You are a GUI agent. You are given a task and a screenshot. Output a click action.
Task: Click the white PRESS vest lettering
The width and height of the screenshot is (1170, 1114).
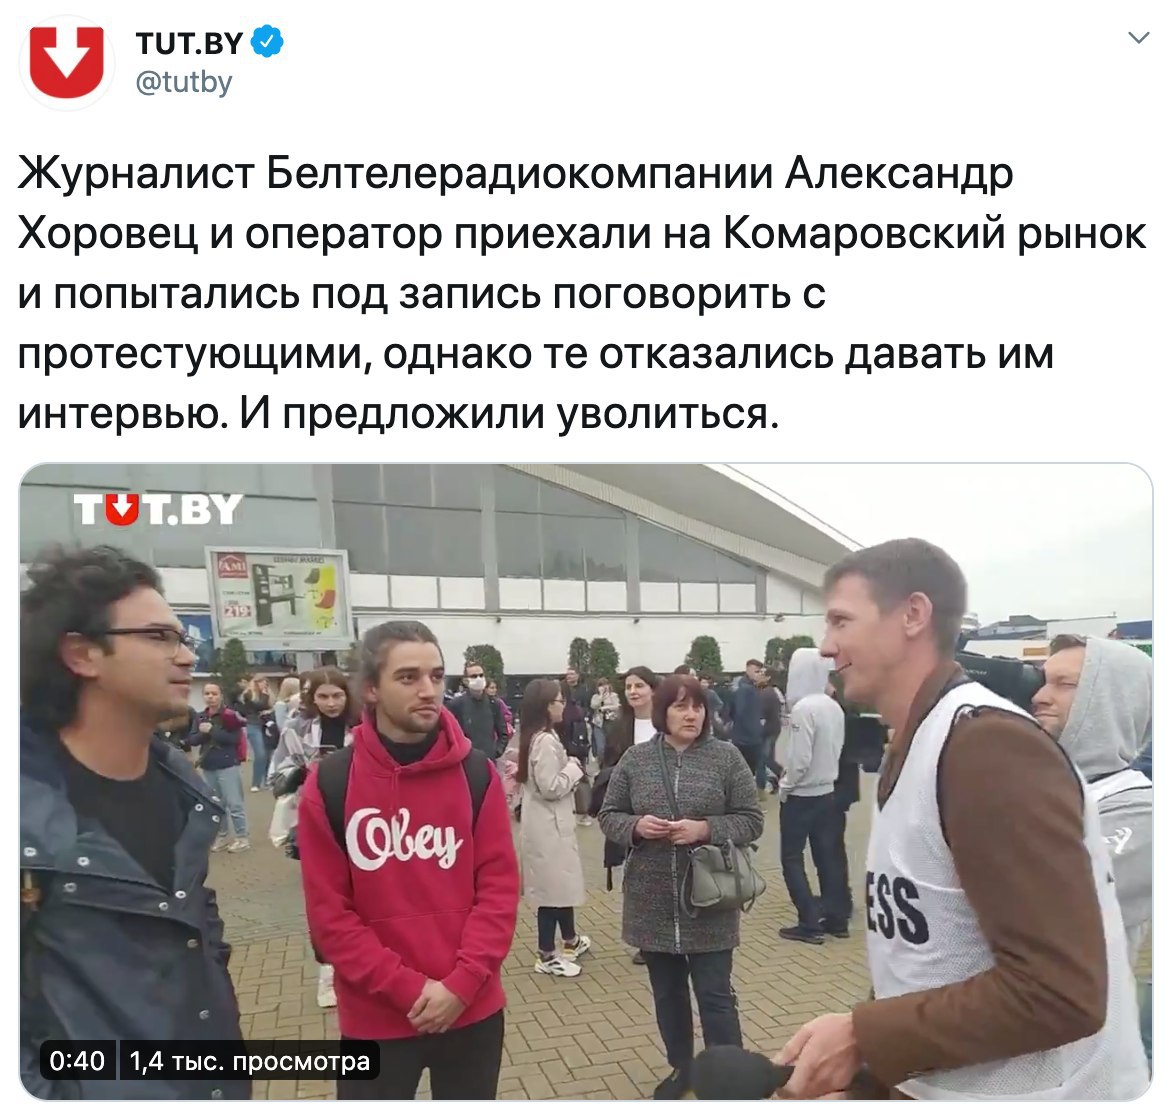(898, 908)
